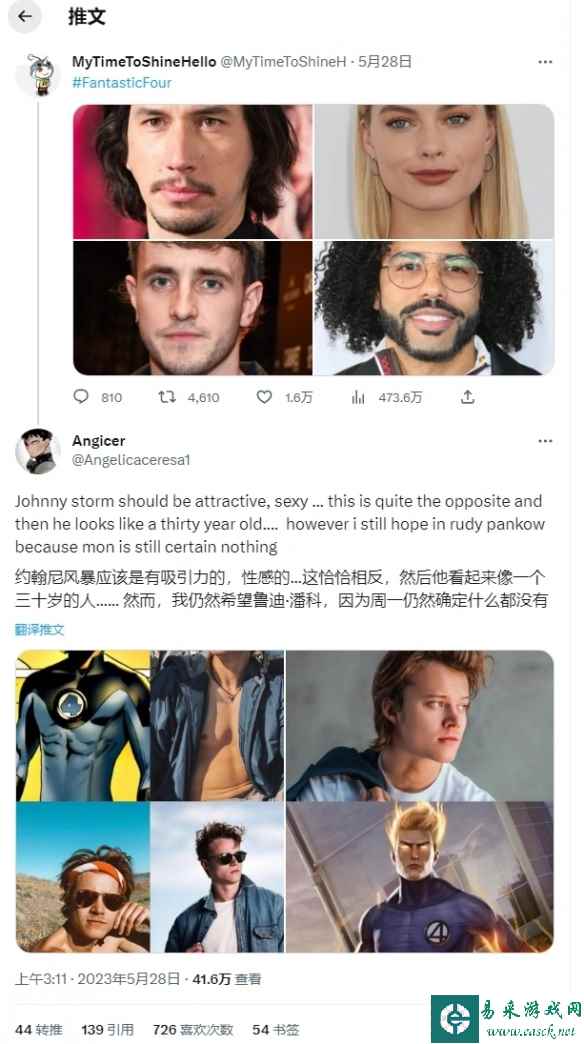584x1044 pixels.
Task: Open the blonde woman photo
Action: pos(434,172)
